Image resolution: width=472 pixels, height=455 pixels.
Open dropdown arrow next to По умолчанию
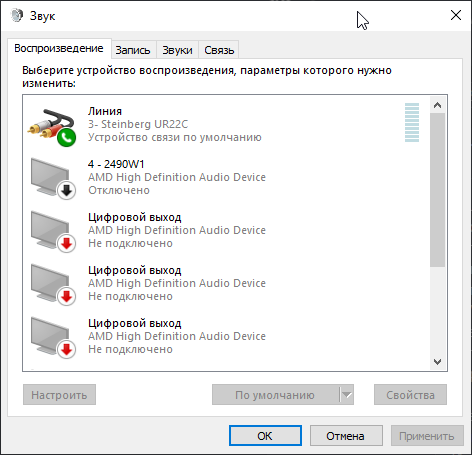(x=347, y=395)
